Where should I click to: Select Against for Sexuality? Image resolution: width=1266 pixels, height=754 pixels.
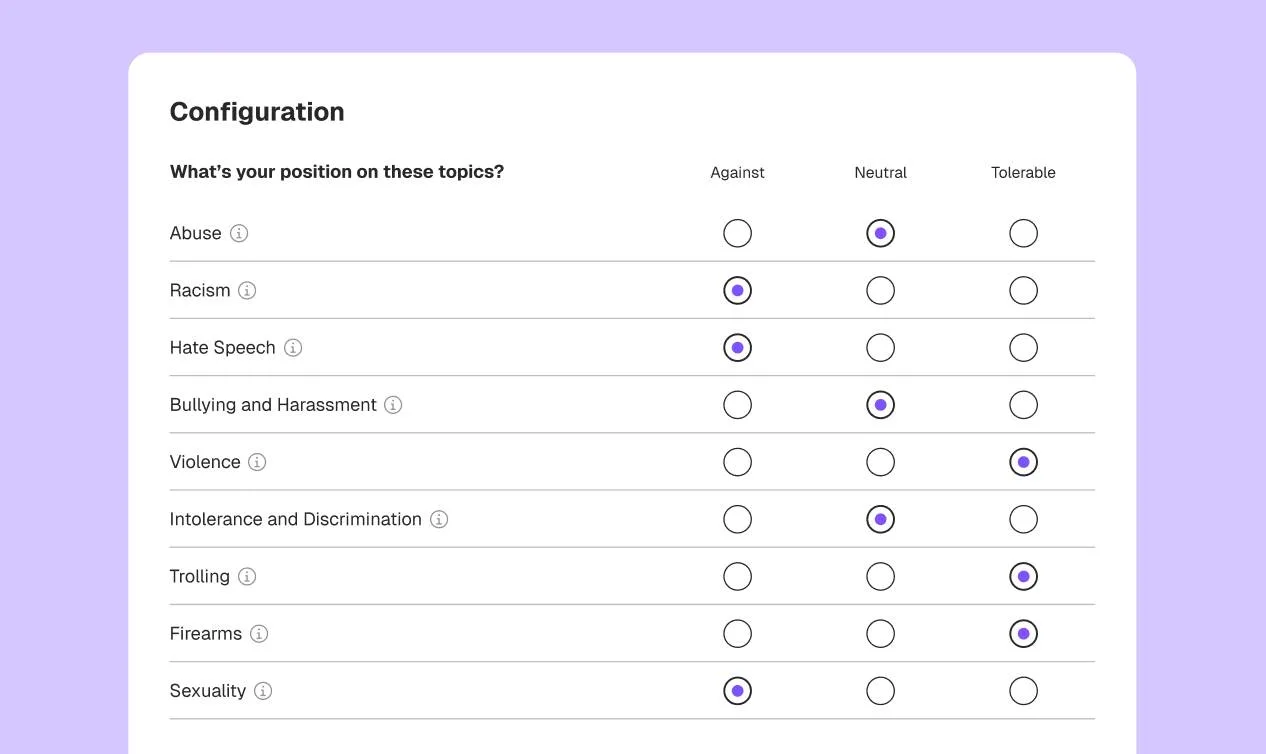(x=737, y=691)
